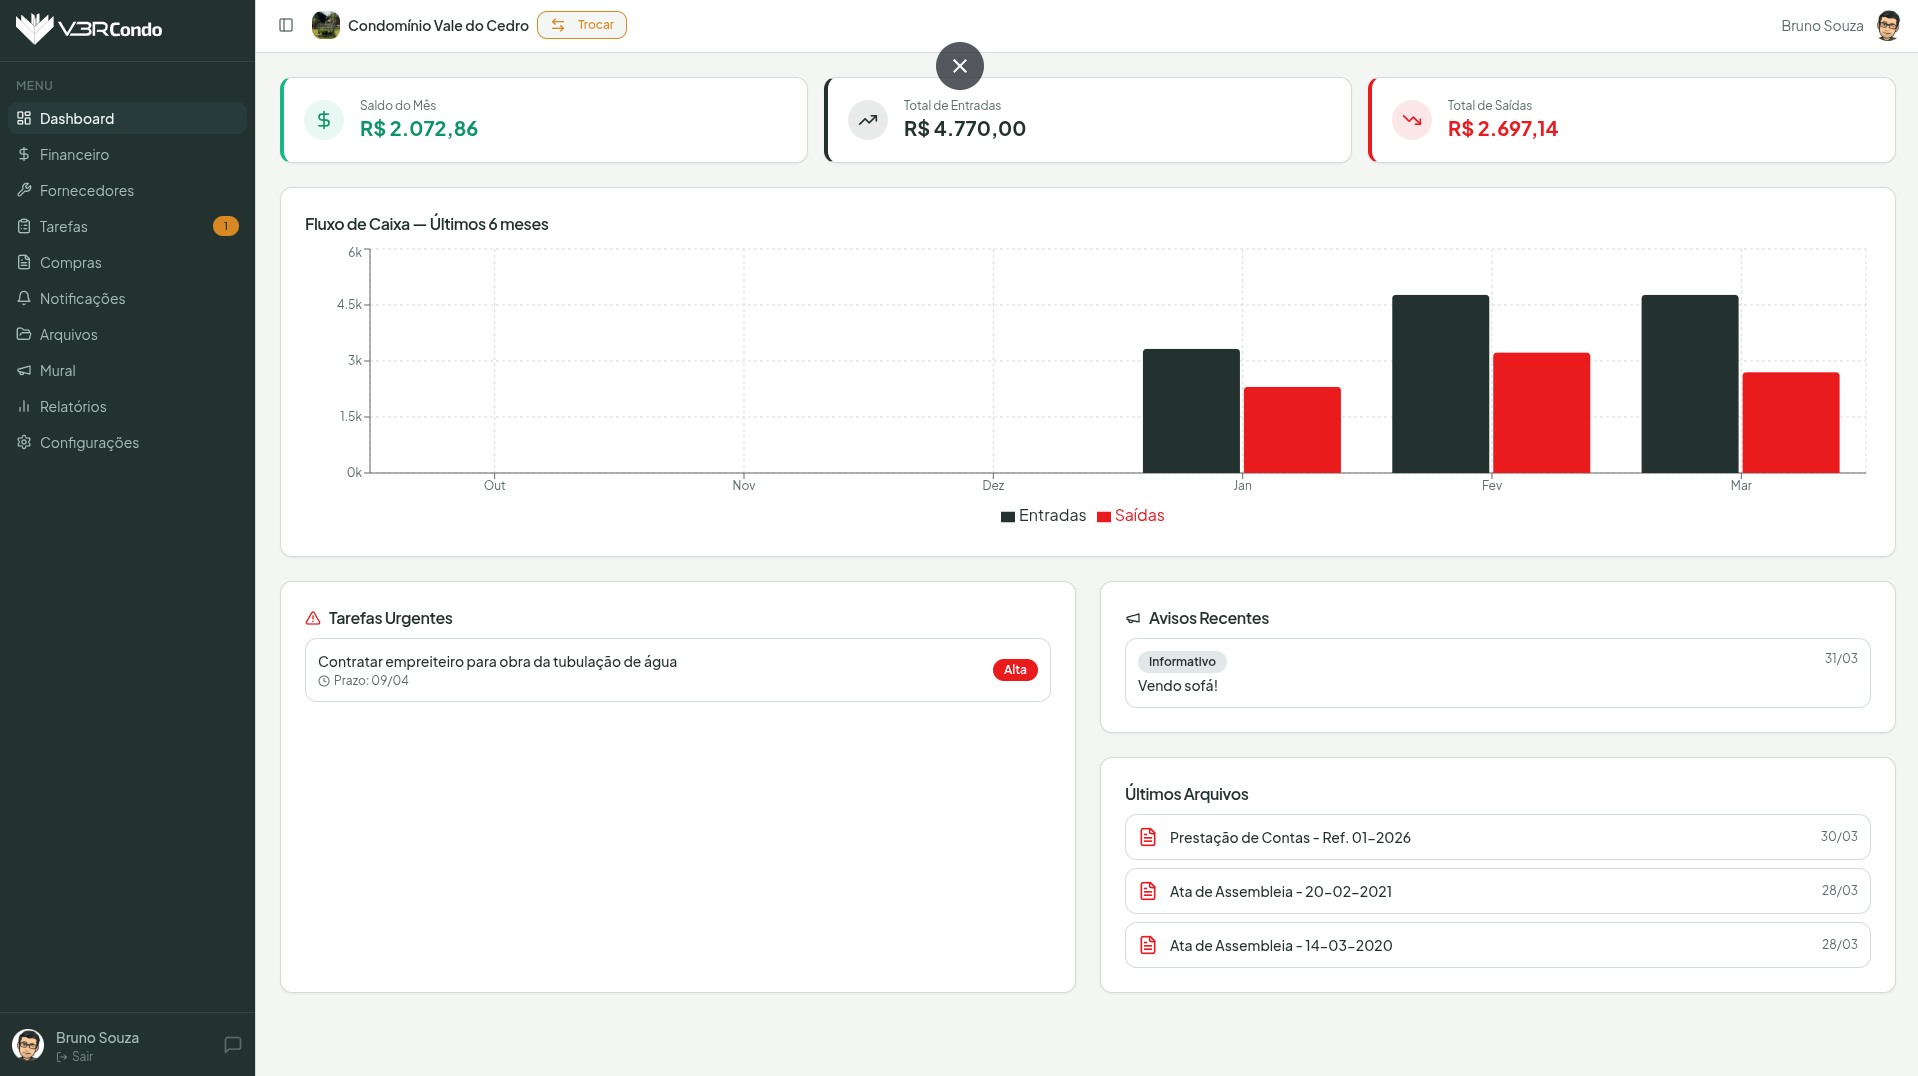1918x1076 pixels.
Task: Go to Tarefas in the sidebar
Action: pos(64,227)
